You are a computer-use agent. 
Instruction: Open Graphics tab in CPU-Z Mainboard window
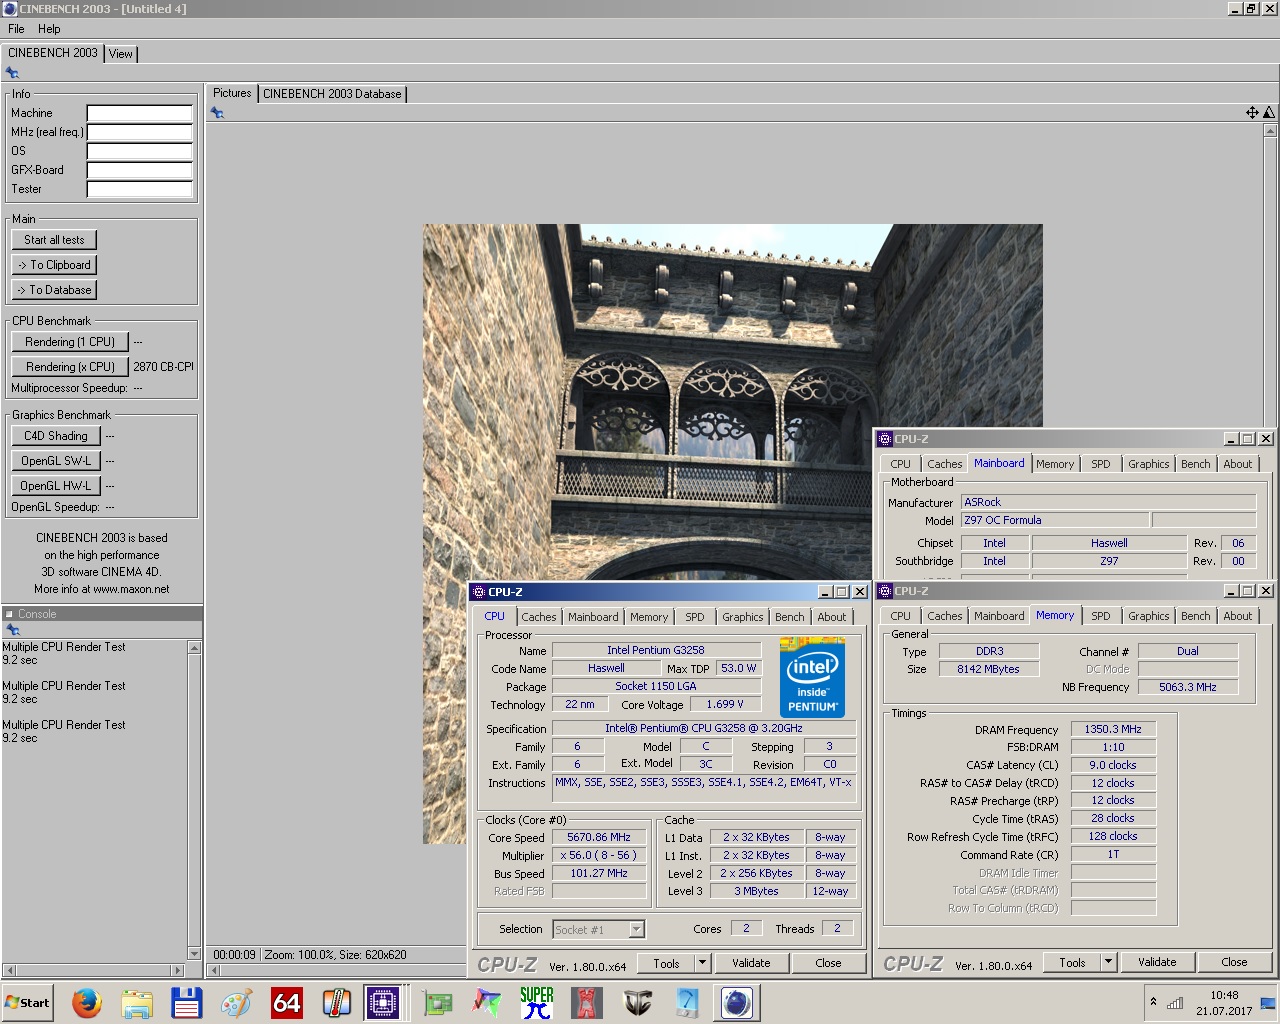[x=1148, y=464]
